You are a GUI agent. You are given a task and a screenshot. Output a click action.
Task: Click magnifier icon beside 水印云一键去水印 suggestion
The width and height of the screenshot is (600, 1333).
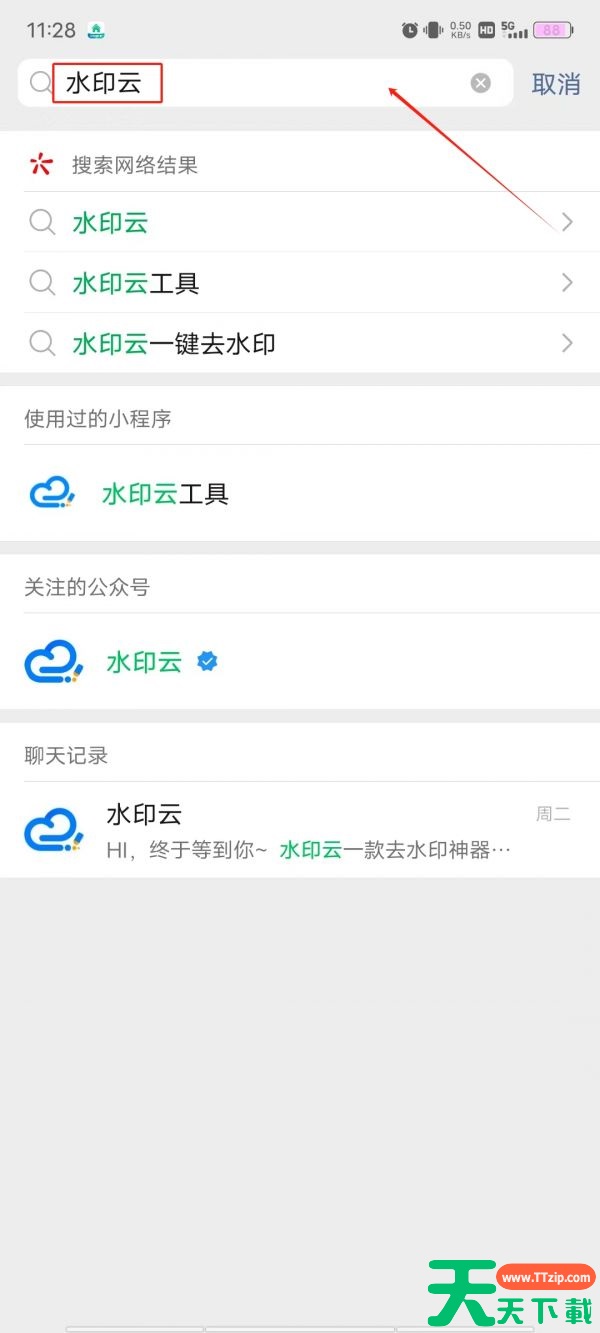pyautogui.click(x=42, y=343)
